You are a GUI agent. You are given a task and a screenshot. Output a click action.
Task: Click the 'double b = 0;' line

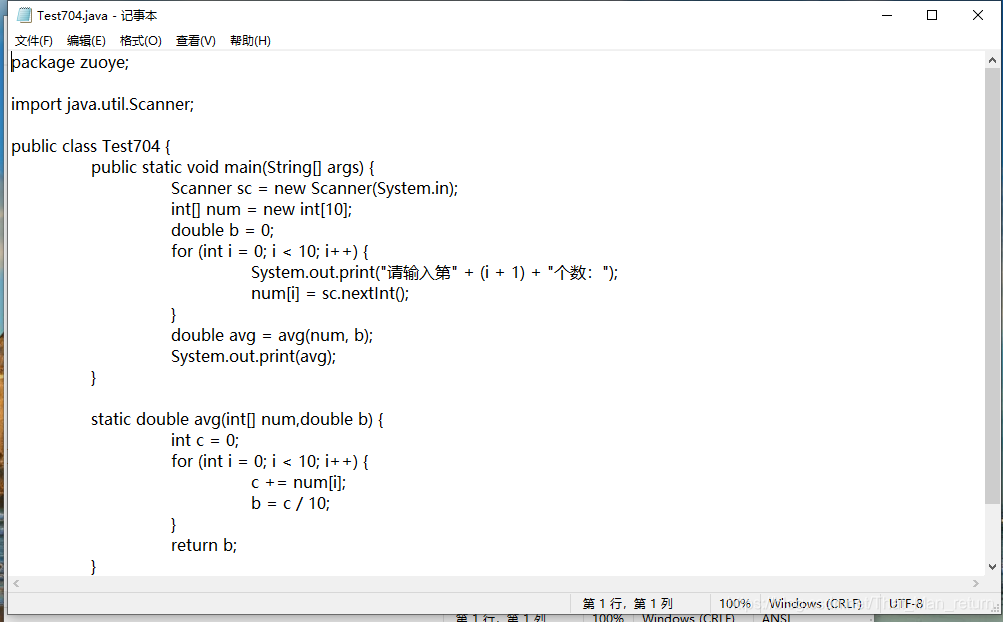(223, 230)
